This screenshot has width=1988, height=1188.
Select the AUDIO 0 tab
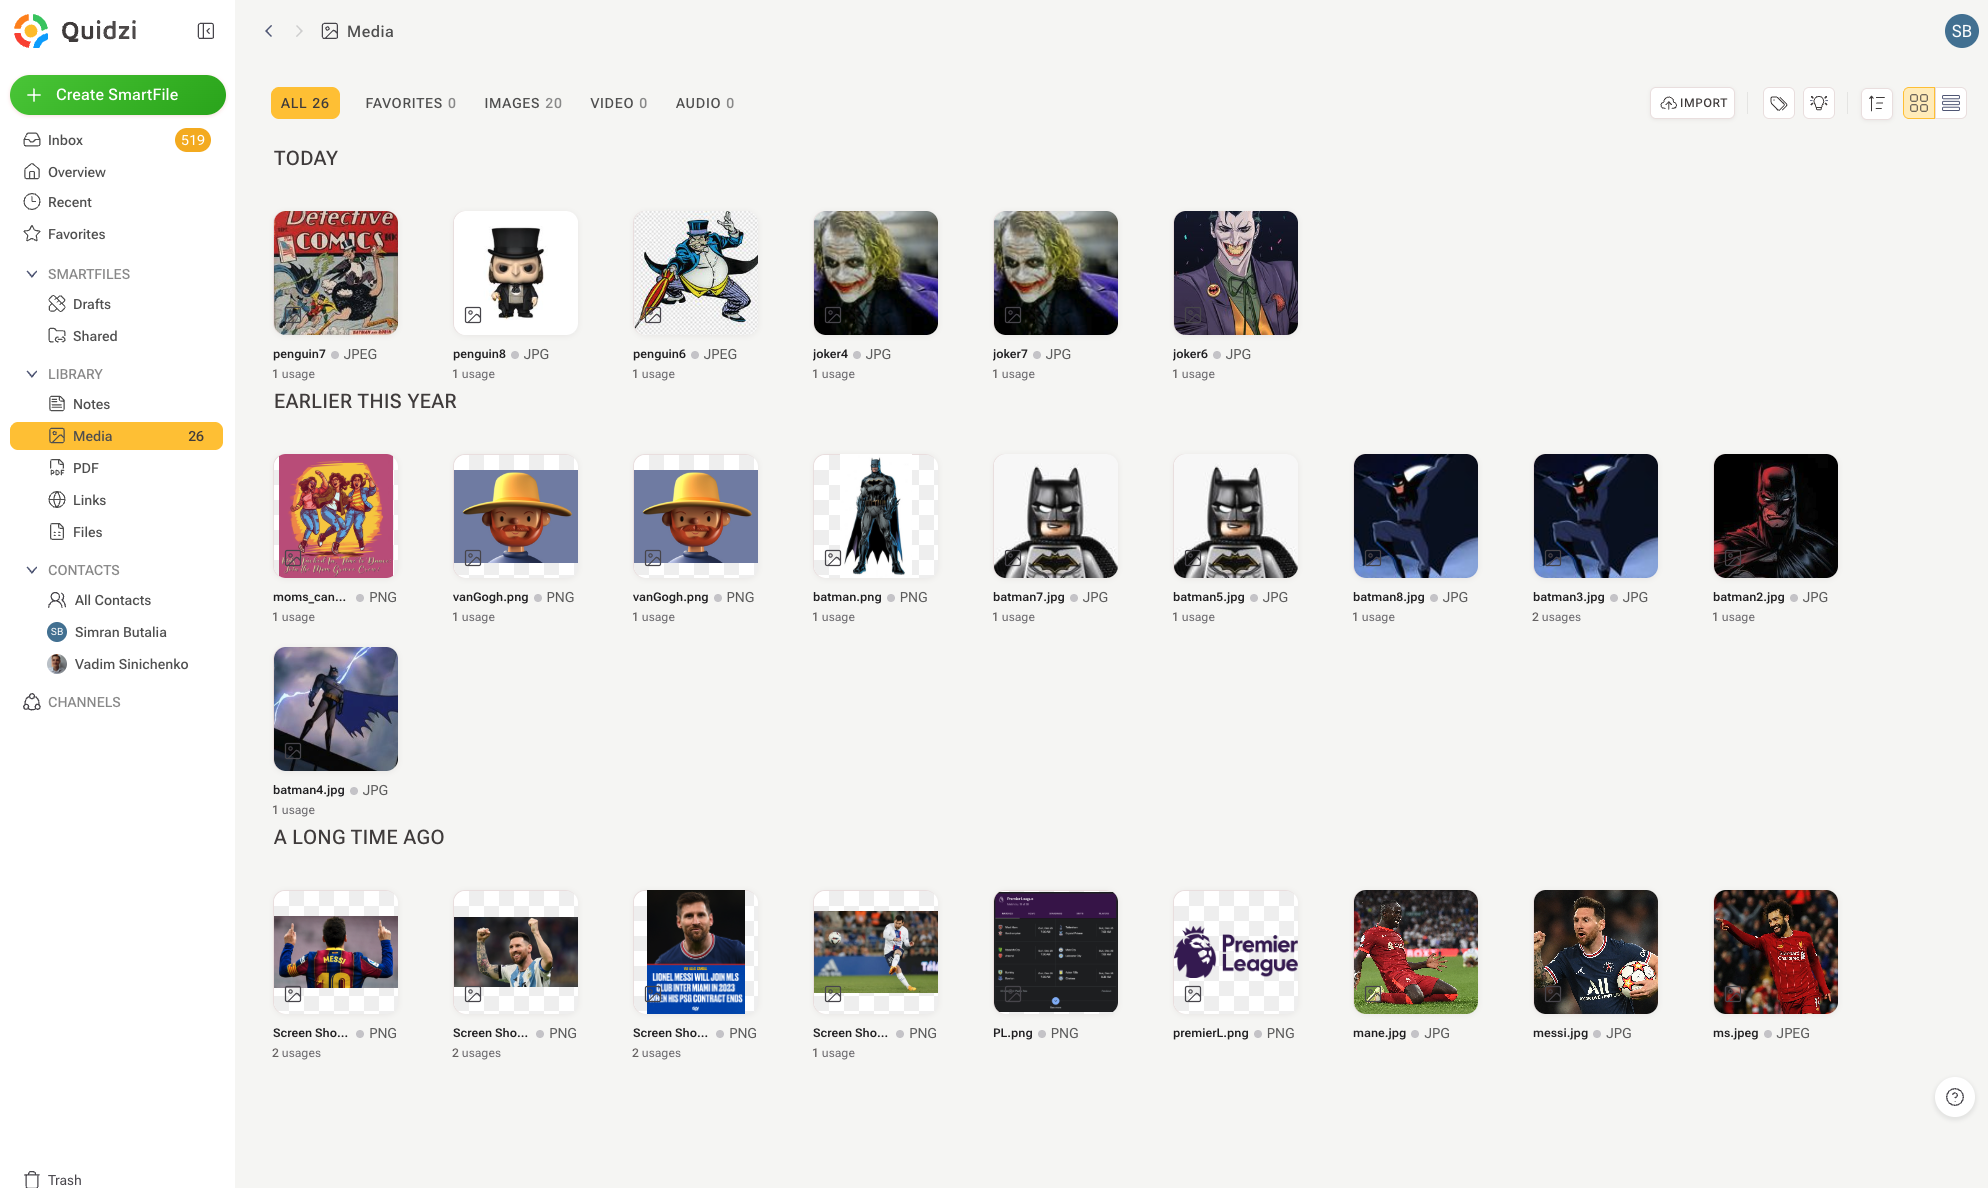(x=705, y=103)
